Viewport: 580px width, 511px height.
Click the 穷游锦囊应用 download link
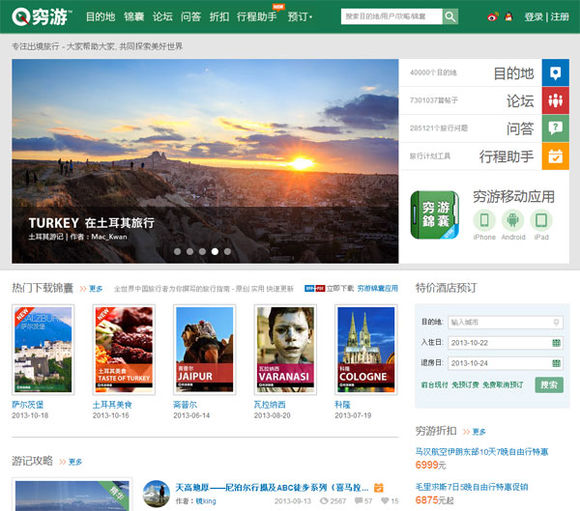[378, 288]
